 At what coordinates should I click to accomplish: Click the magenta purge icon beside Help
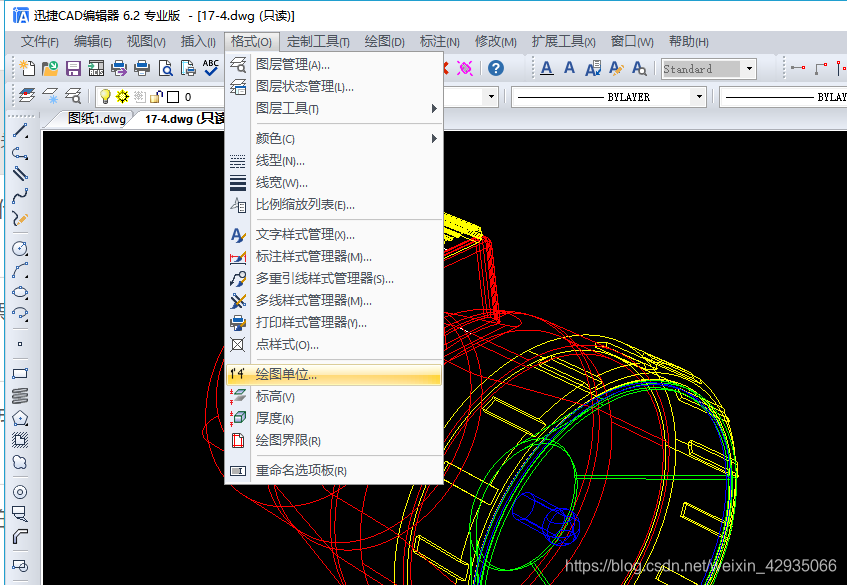coord(465,68)
